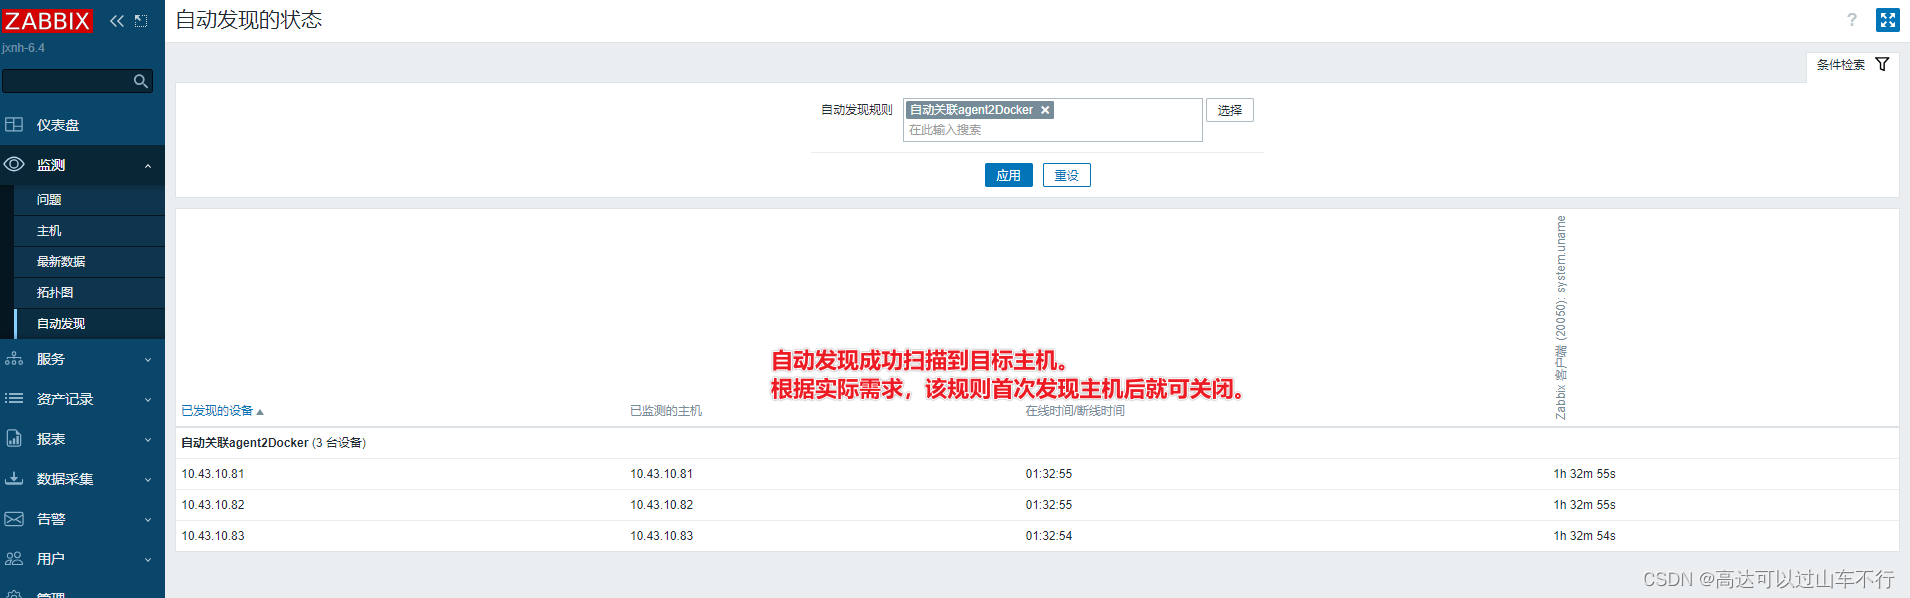Image resolution: width=1910 pixels, height=598 pixels.
Task: Expand the 数据采集 menu chevron
Action: coord(148,480)
